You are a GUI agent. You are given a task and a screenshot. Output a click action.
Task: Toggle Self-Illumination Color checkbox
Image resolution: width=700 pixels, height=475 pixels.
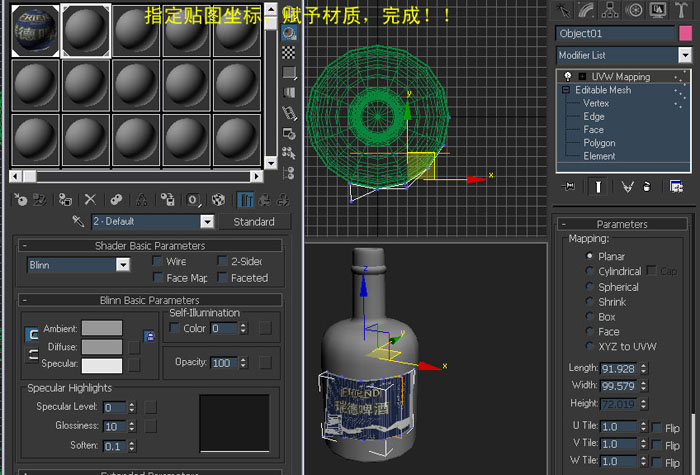point(174,328)
